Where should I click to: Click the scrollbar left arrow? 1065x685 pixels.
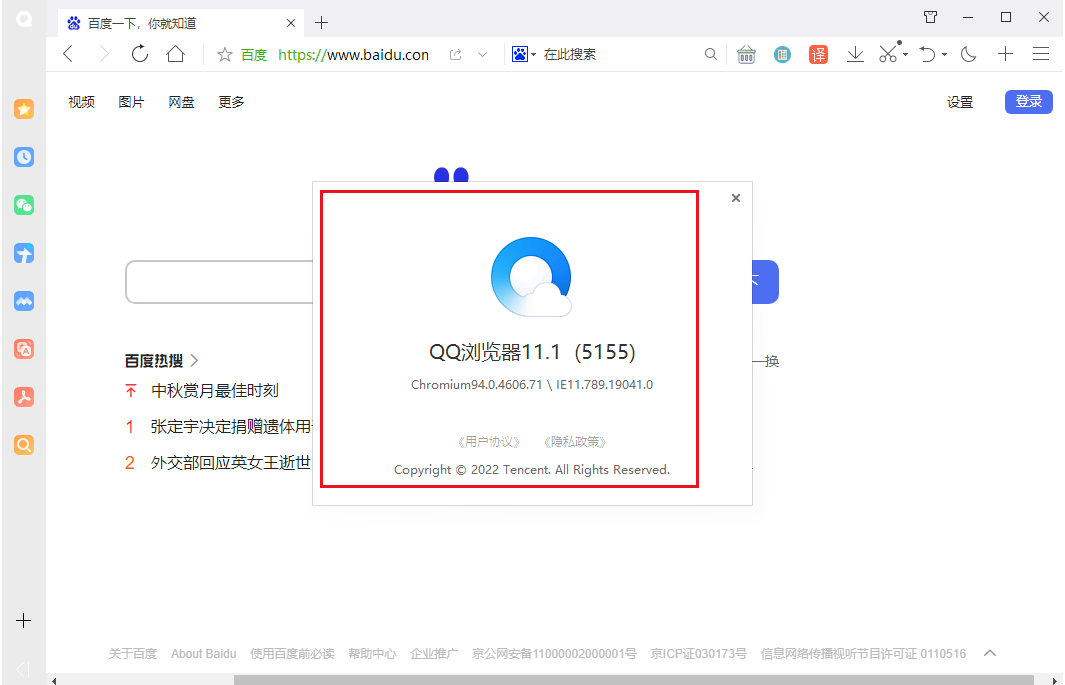pyautogui.click(x=54, y=680)
